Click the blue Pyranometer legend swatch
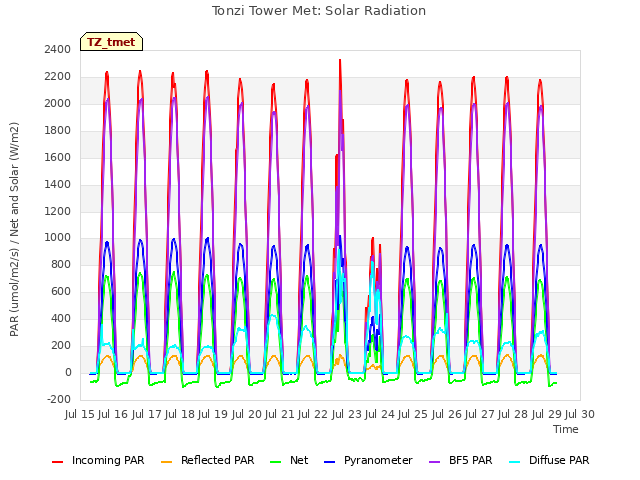The height and width of the screenshot is (480, 640). (329, 461)
